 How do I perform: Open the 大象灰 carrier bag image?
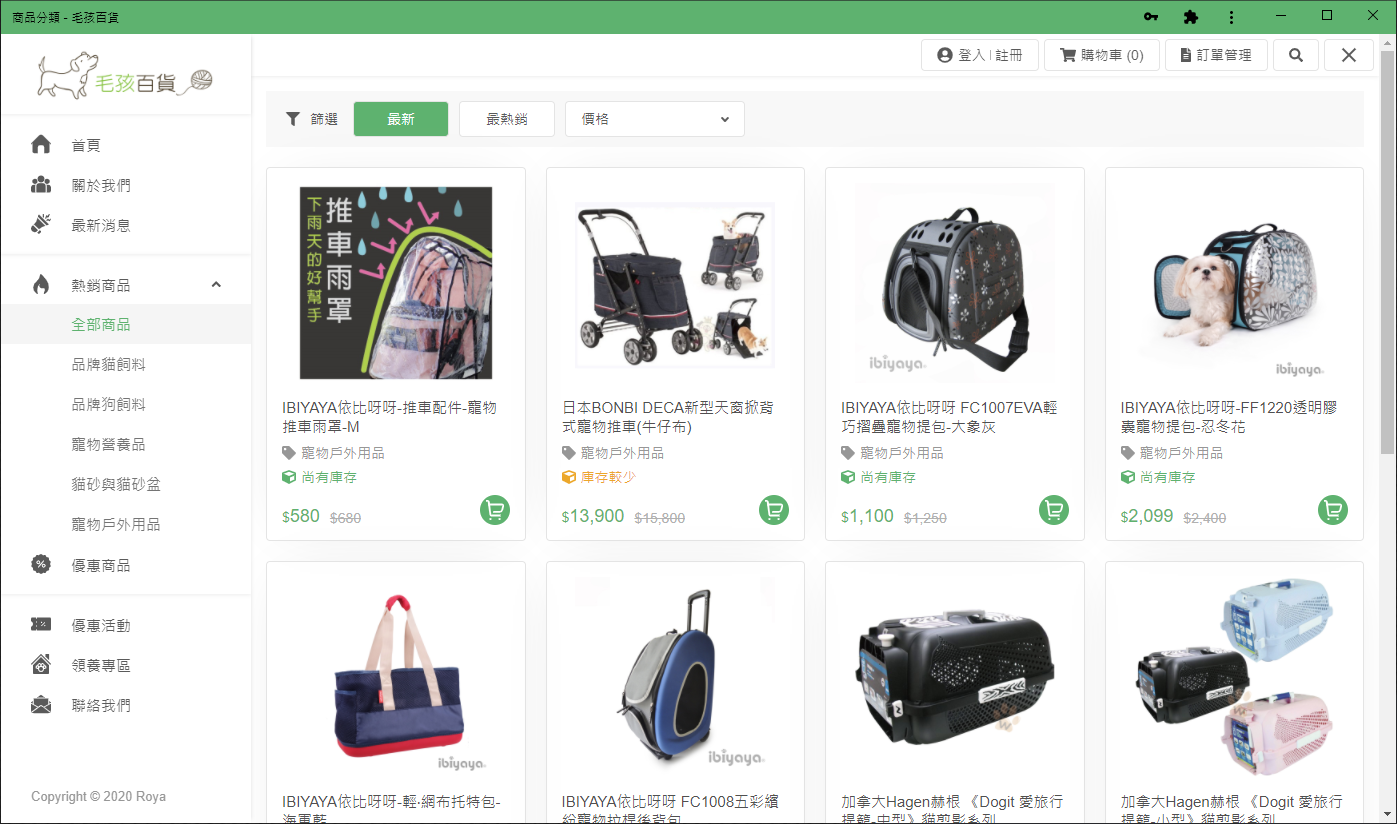tap(954, 283)
